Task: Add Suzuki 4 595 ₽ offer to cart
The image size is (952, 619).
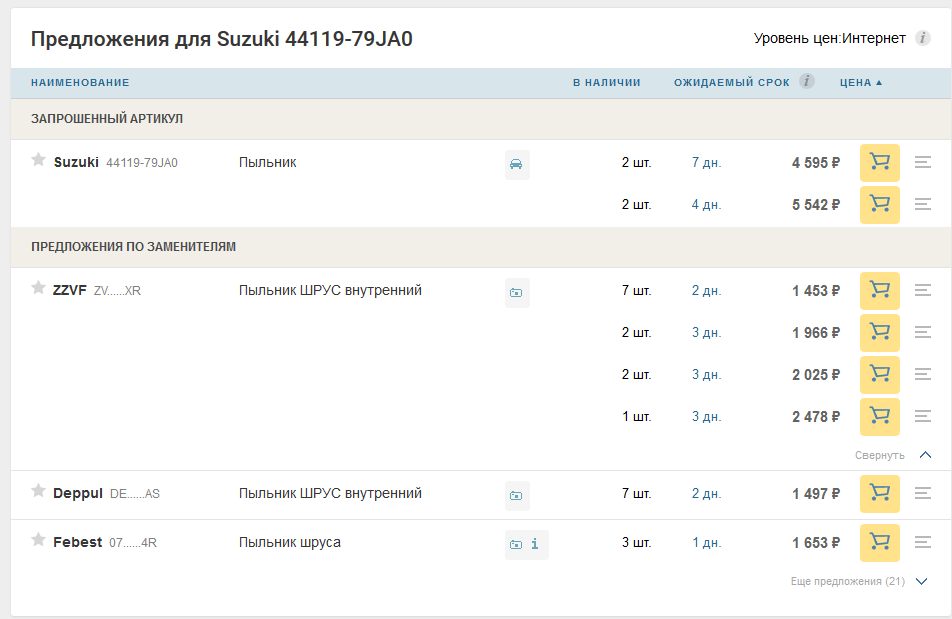Action: pyautogui.click(x=879, y=163)
